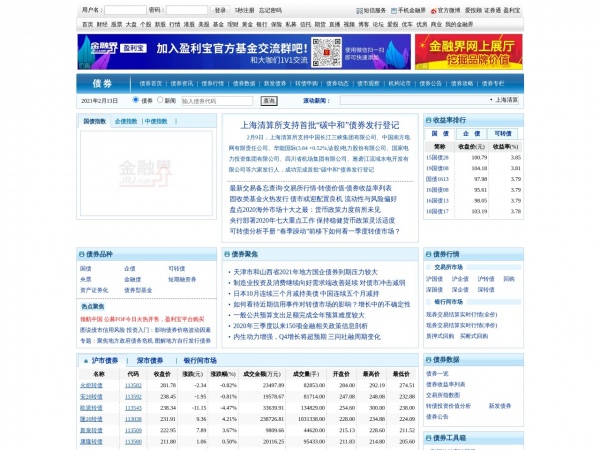
Task: Open the 固收类基金火热发行 article link
Action: coord(313,199)
